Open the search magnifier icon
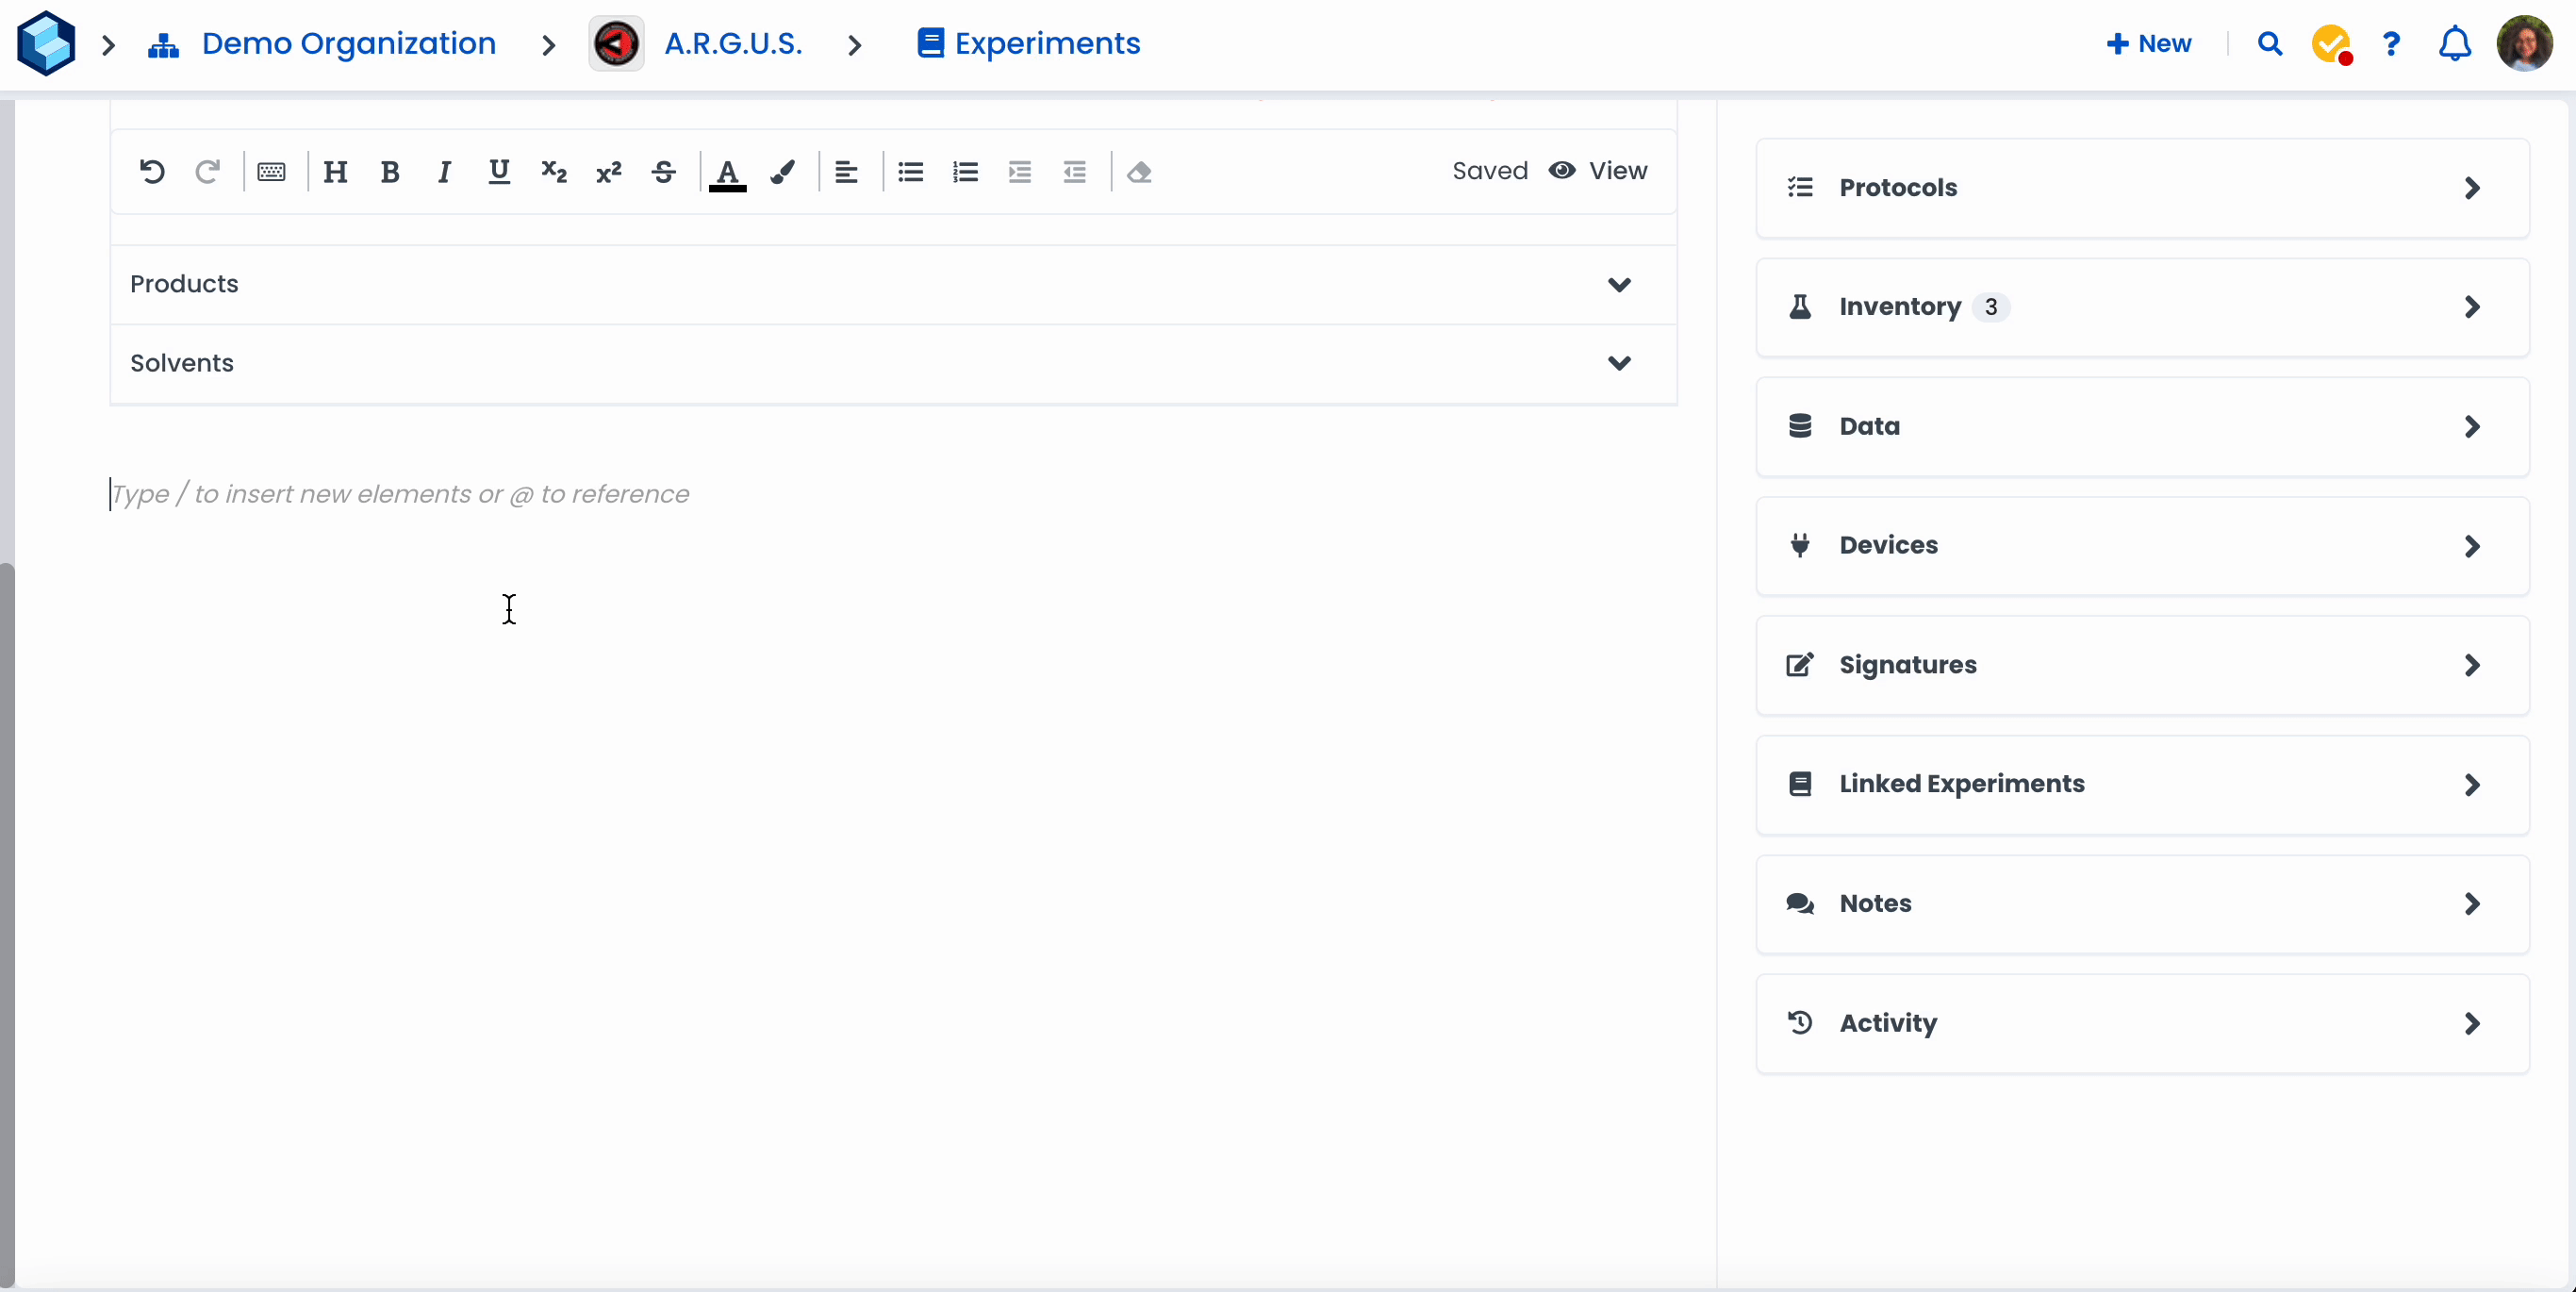The height and width of the screenshot is (1292, 2576). (x=2270, y=44)
